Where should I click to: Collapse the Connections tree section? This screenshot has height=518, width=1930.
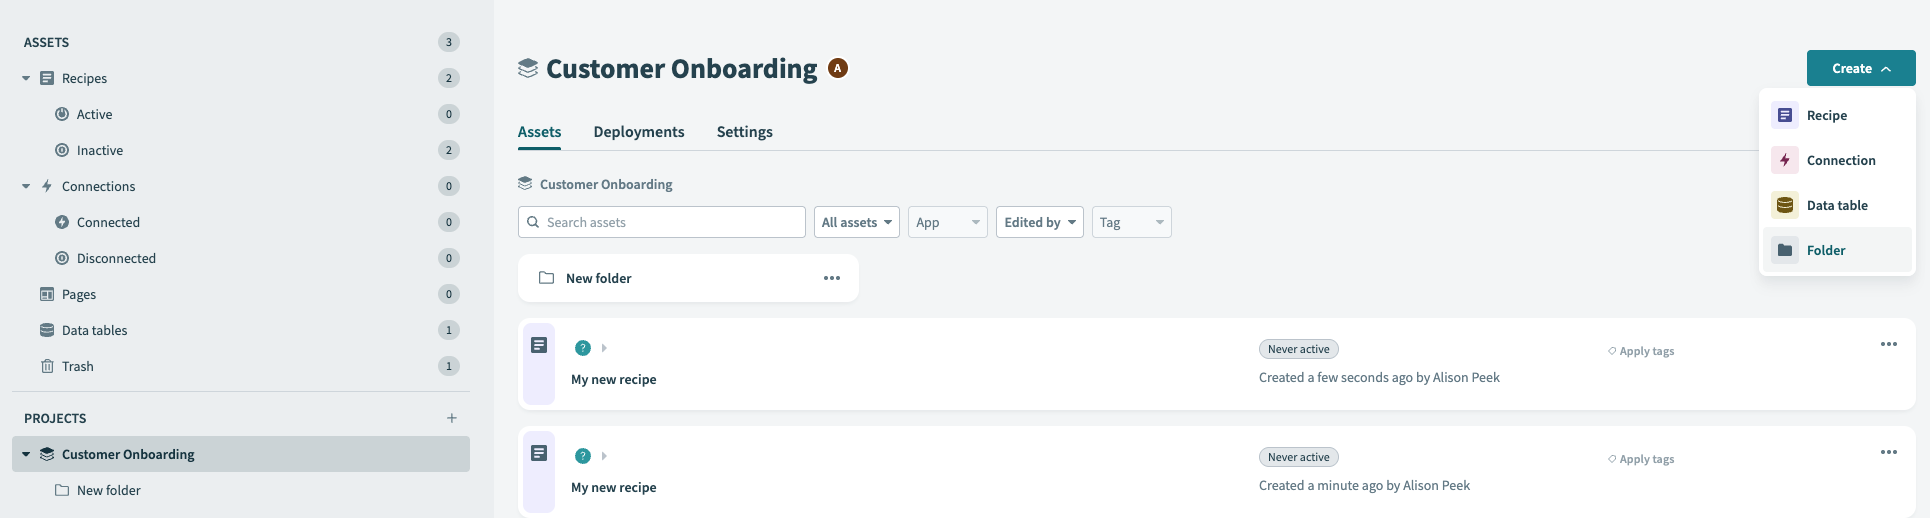tap(26, 186)
